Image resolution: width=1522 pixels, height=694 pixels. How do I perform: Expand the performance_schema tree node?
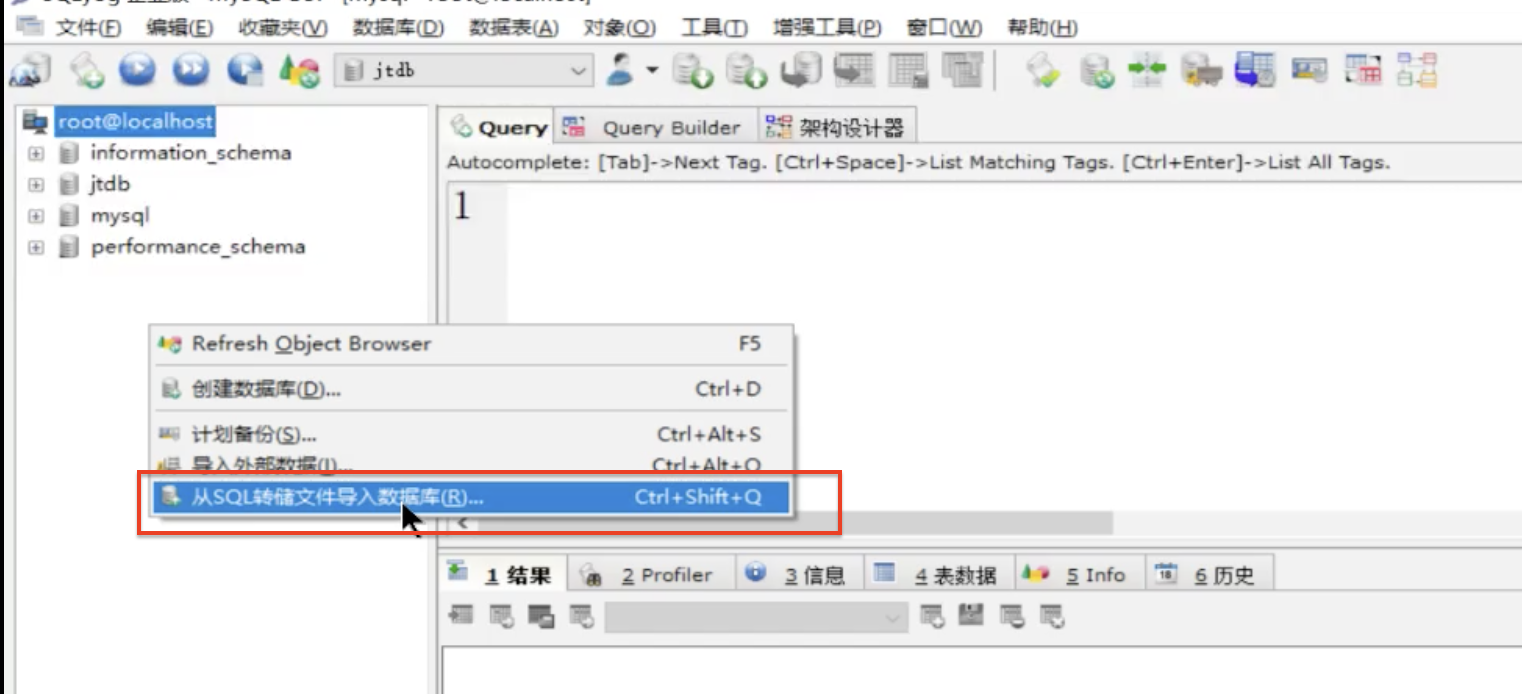(36, 247)
